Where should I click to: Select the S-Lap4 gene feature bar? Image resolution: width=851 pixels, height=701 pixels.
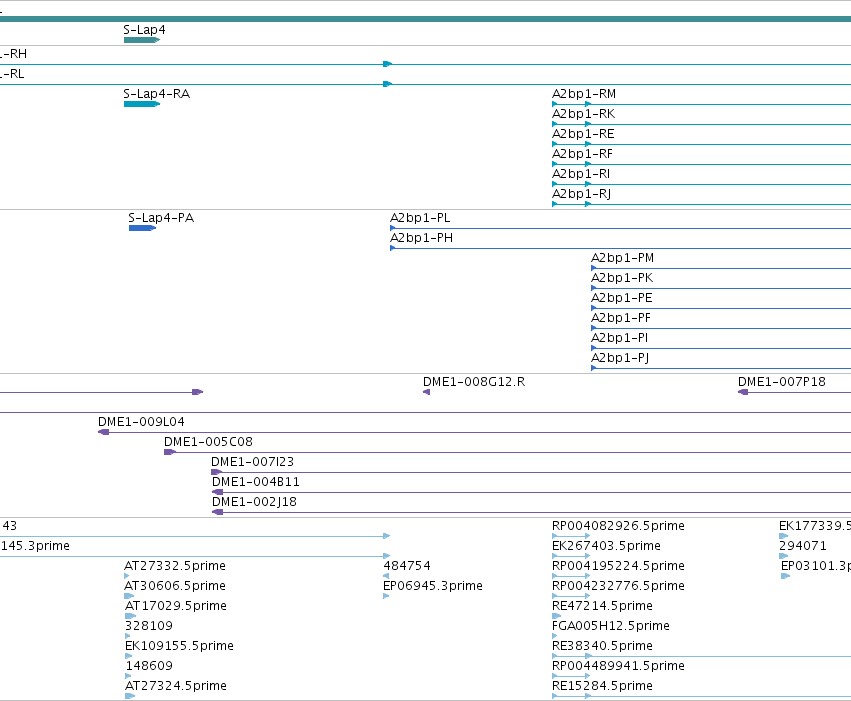(142, 40)
